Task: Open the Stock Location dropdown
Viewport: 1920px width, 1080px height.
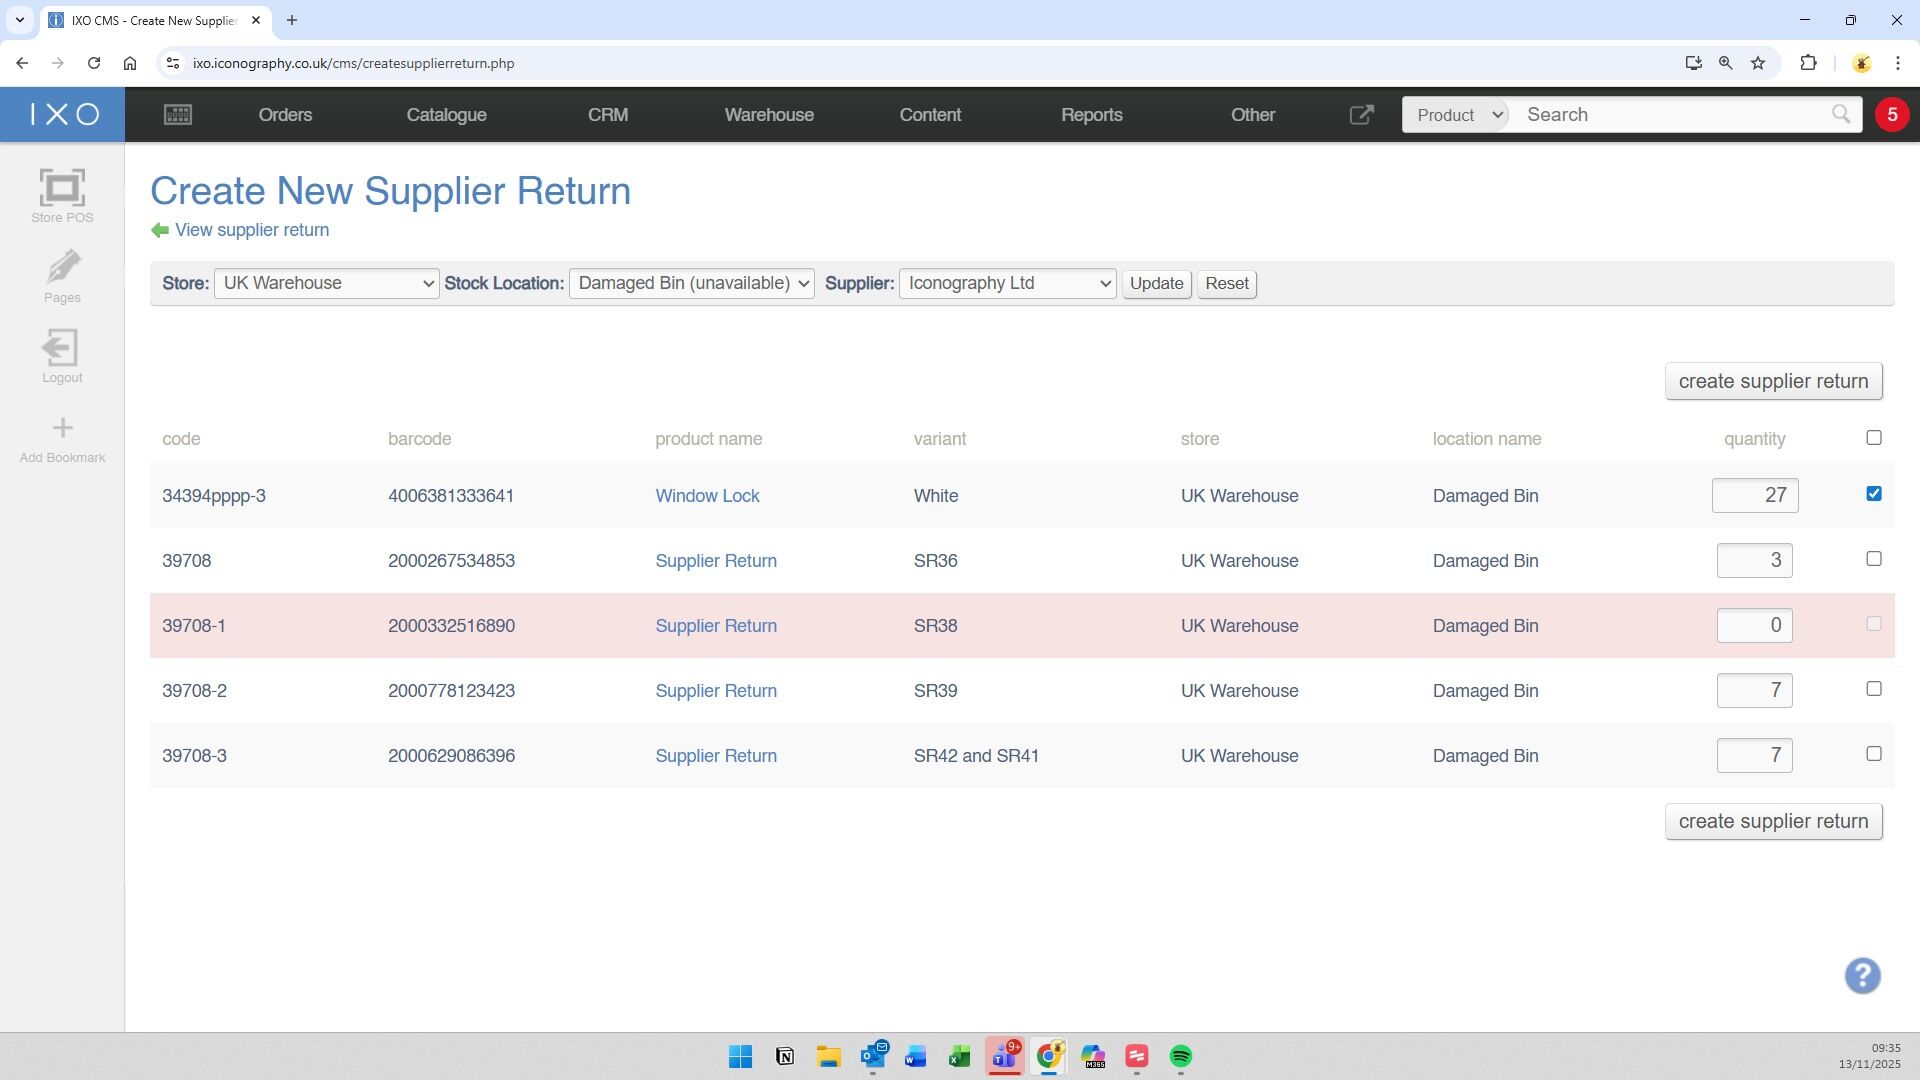Action: (691, 284)
